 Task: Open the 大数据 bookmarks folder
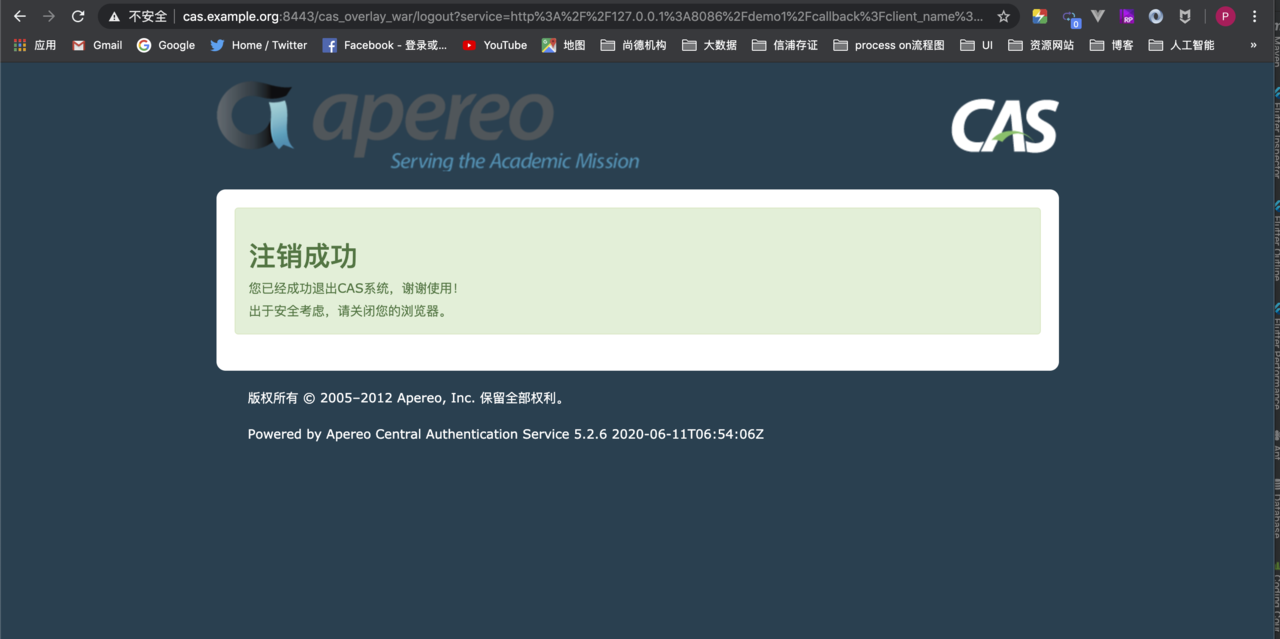pos(710,45)
